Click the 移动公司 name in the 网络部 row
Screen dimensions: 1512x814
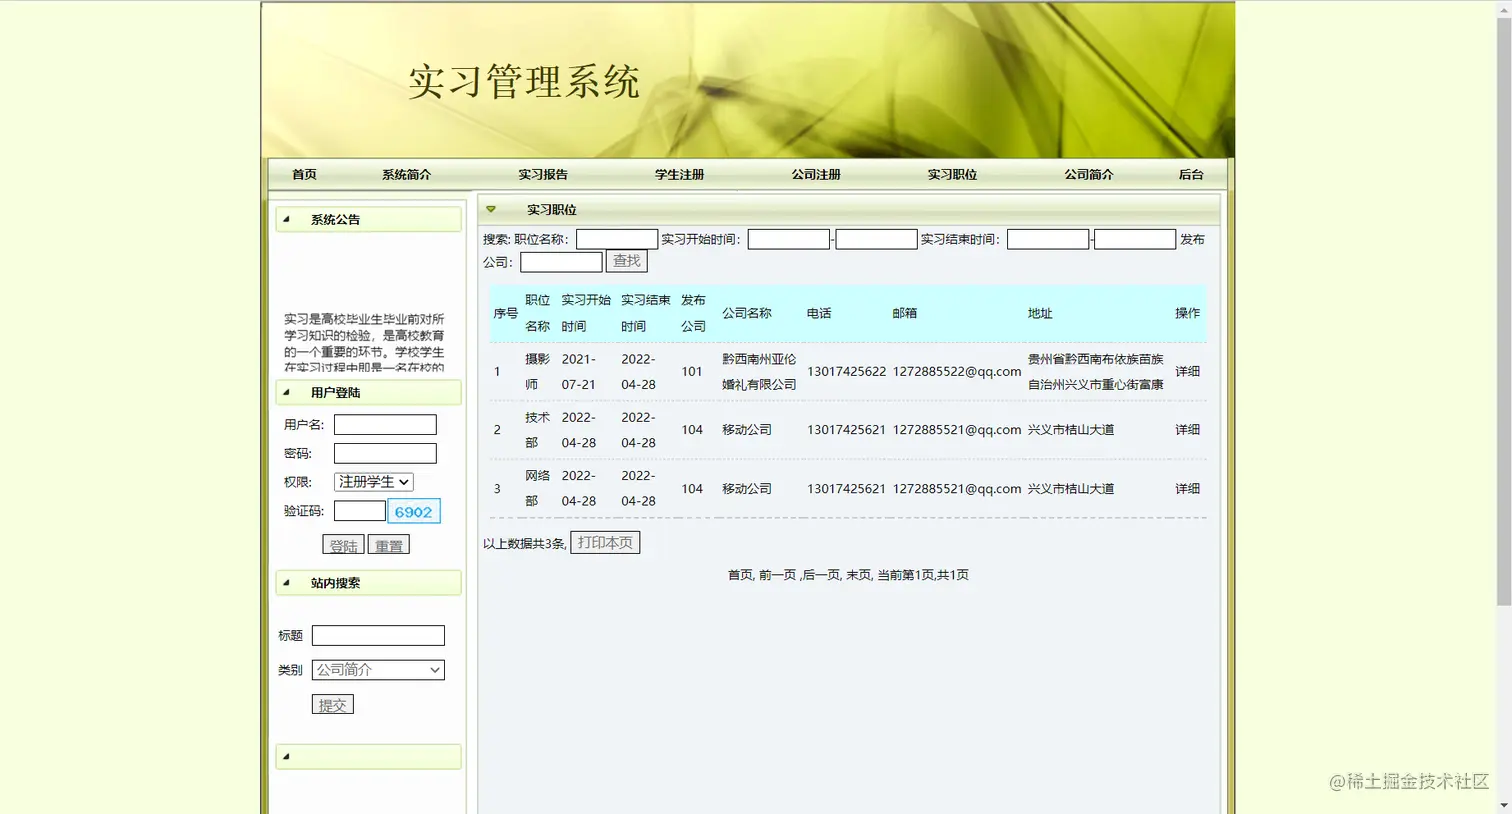[747, 489]
